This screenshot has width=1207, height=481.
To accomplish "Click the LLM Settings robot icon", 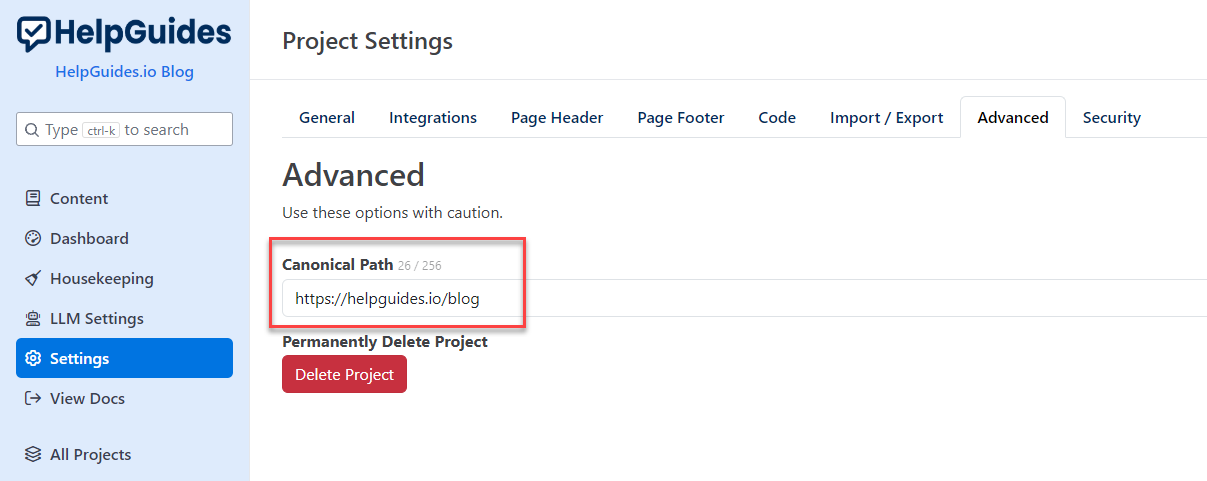I will (33, 319).
